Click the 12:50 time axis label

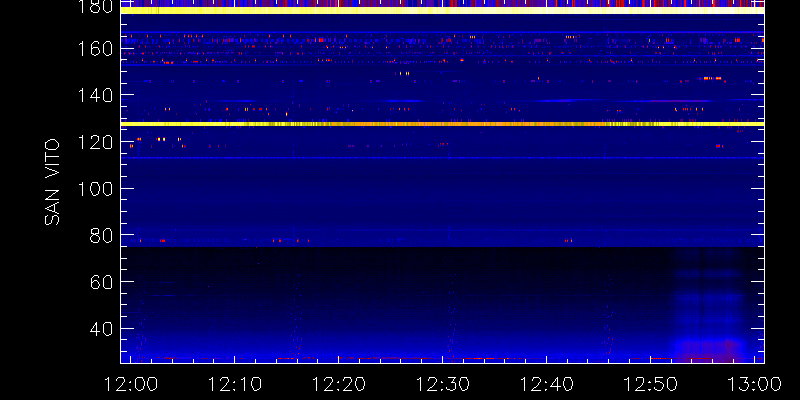(652, 384)
